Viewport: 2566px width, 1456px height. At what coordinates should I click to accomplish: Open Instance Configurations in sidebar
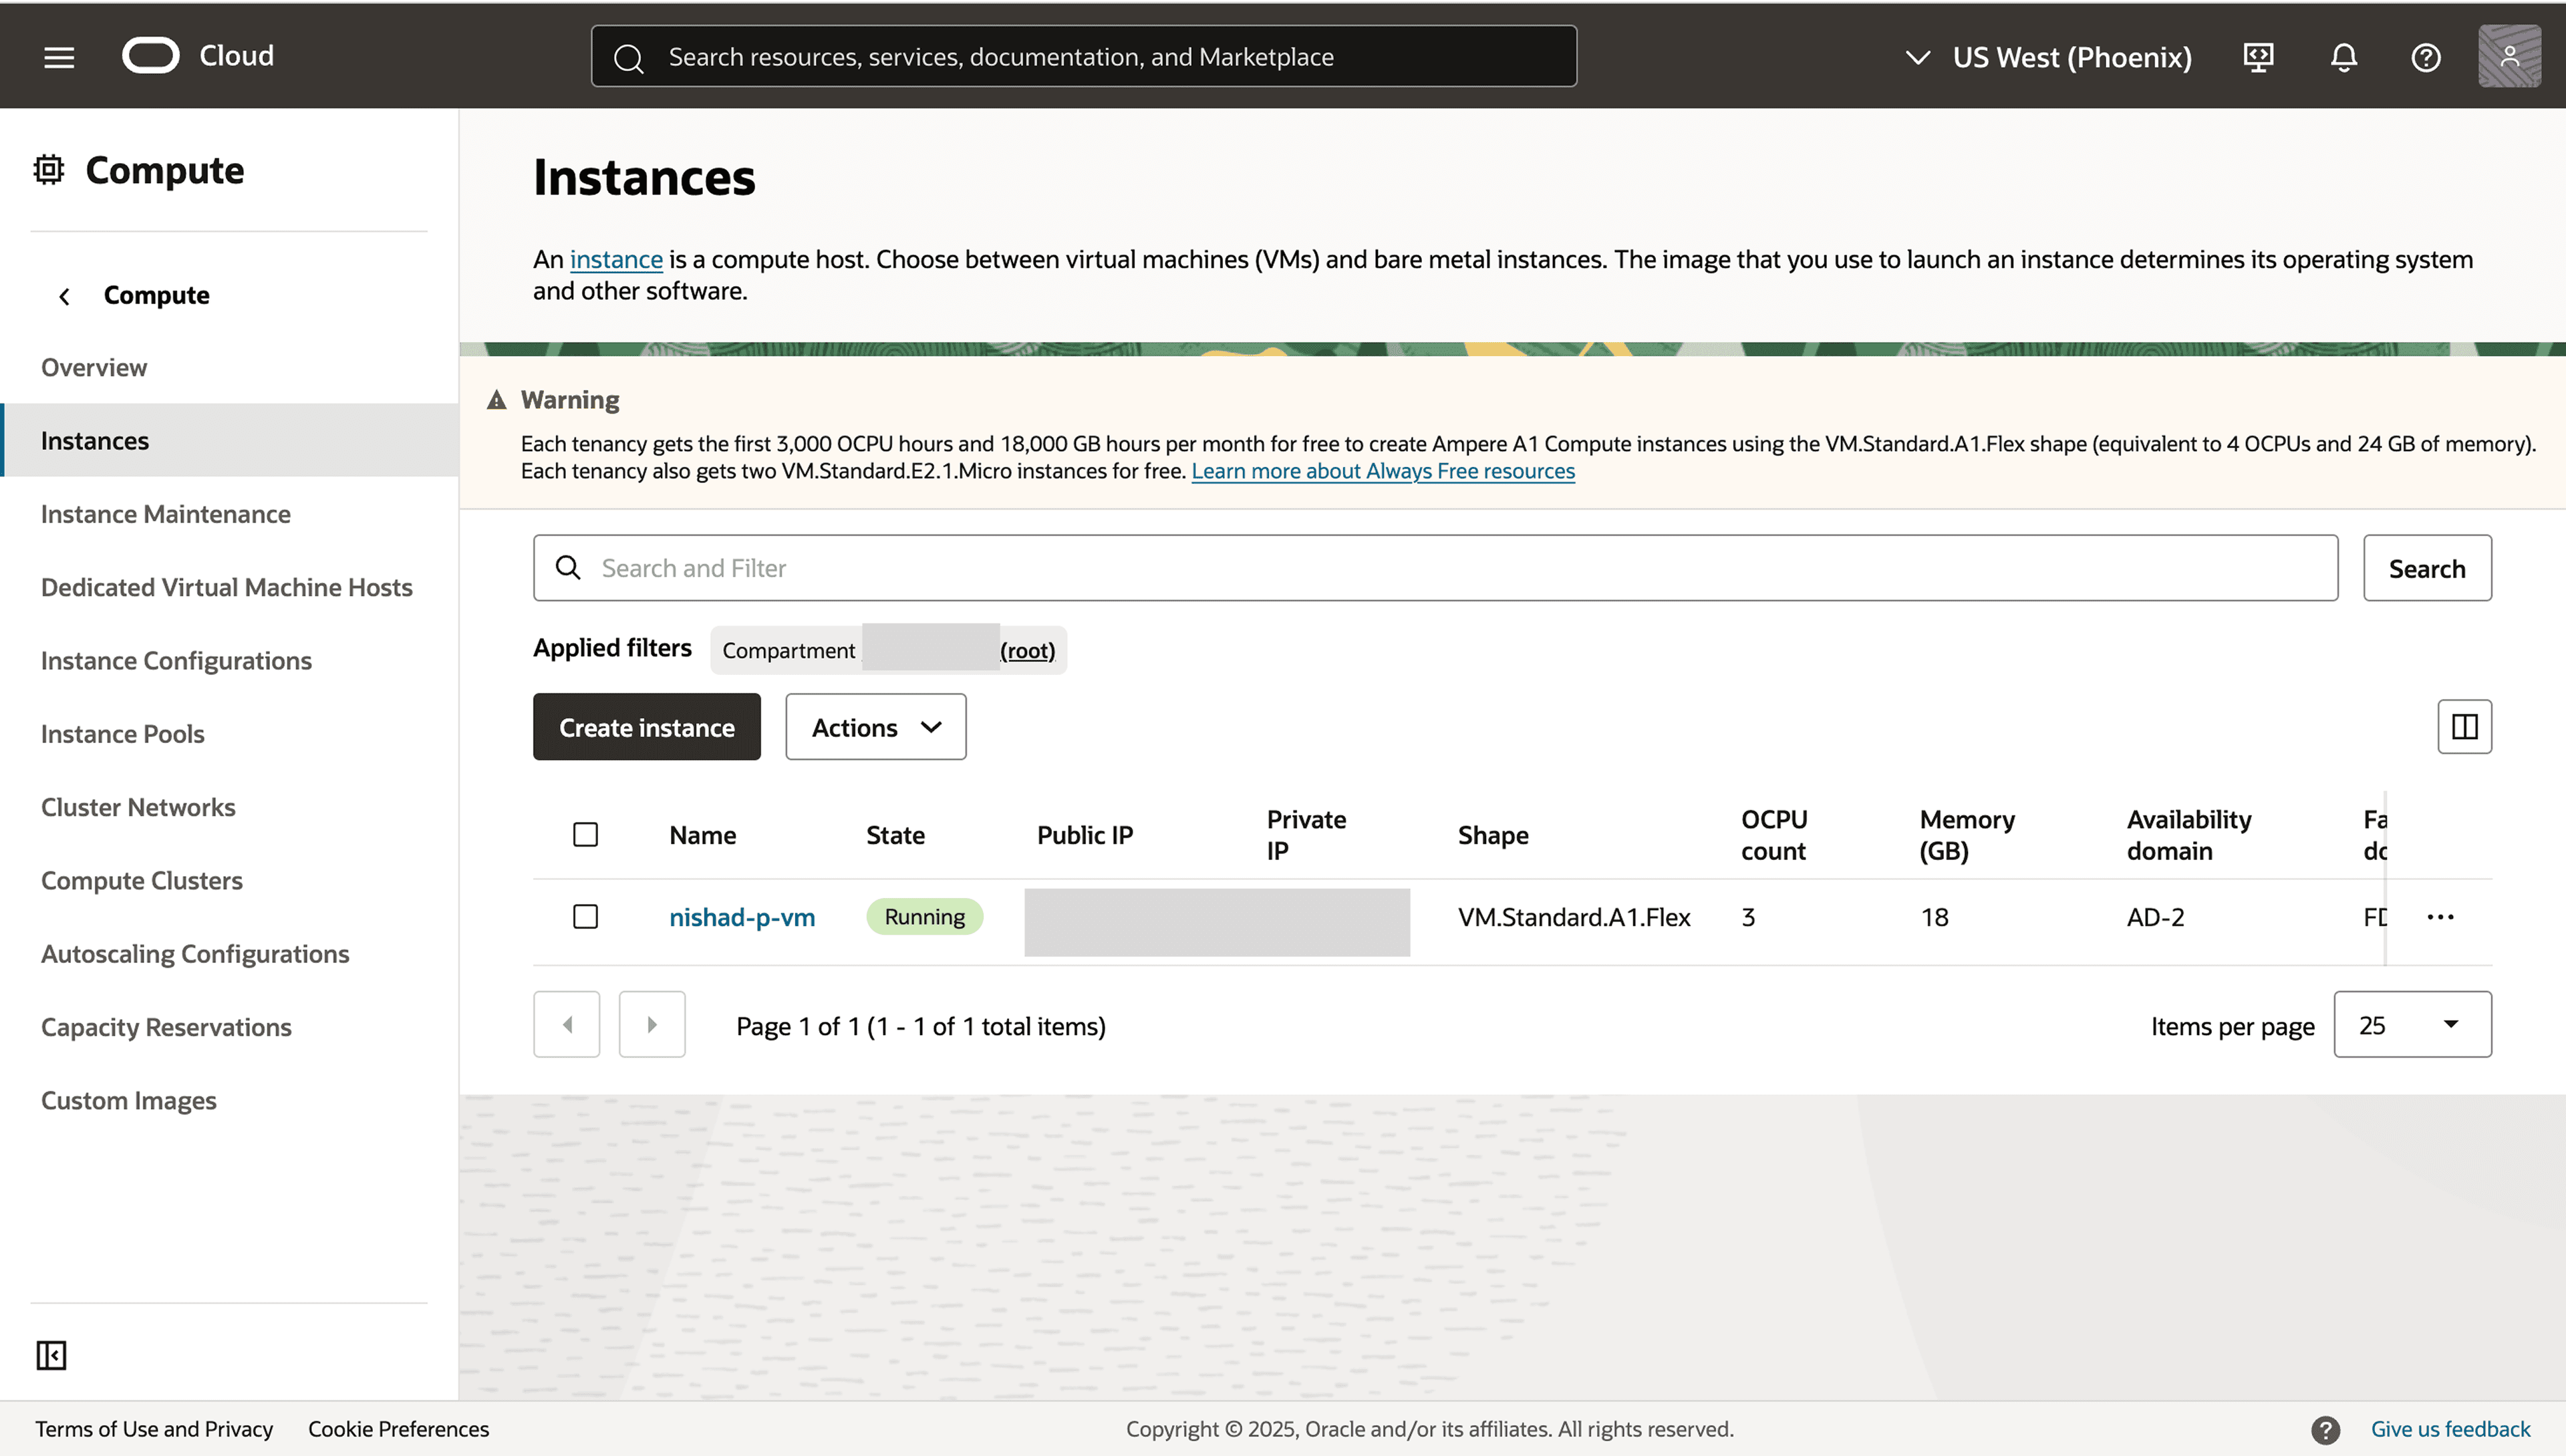tap(176, 661)
